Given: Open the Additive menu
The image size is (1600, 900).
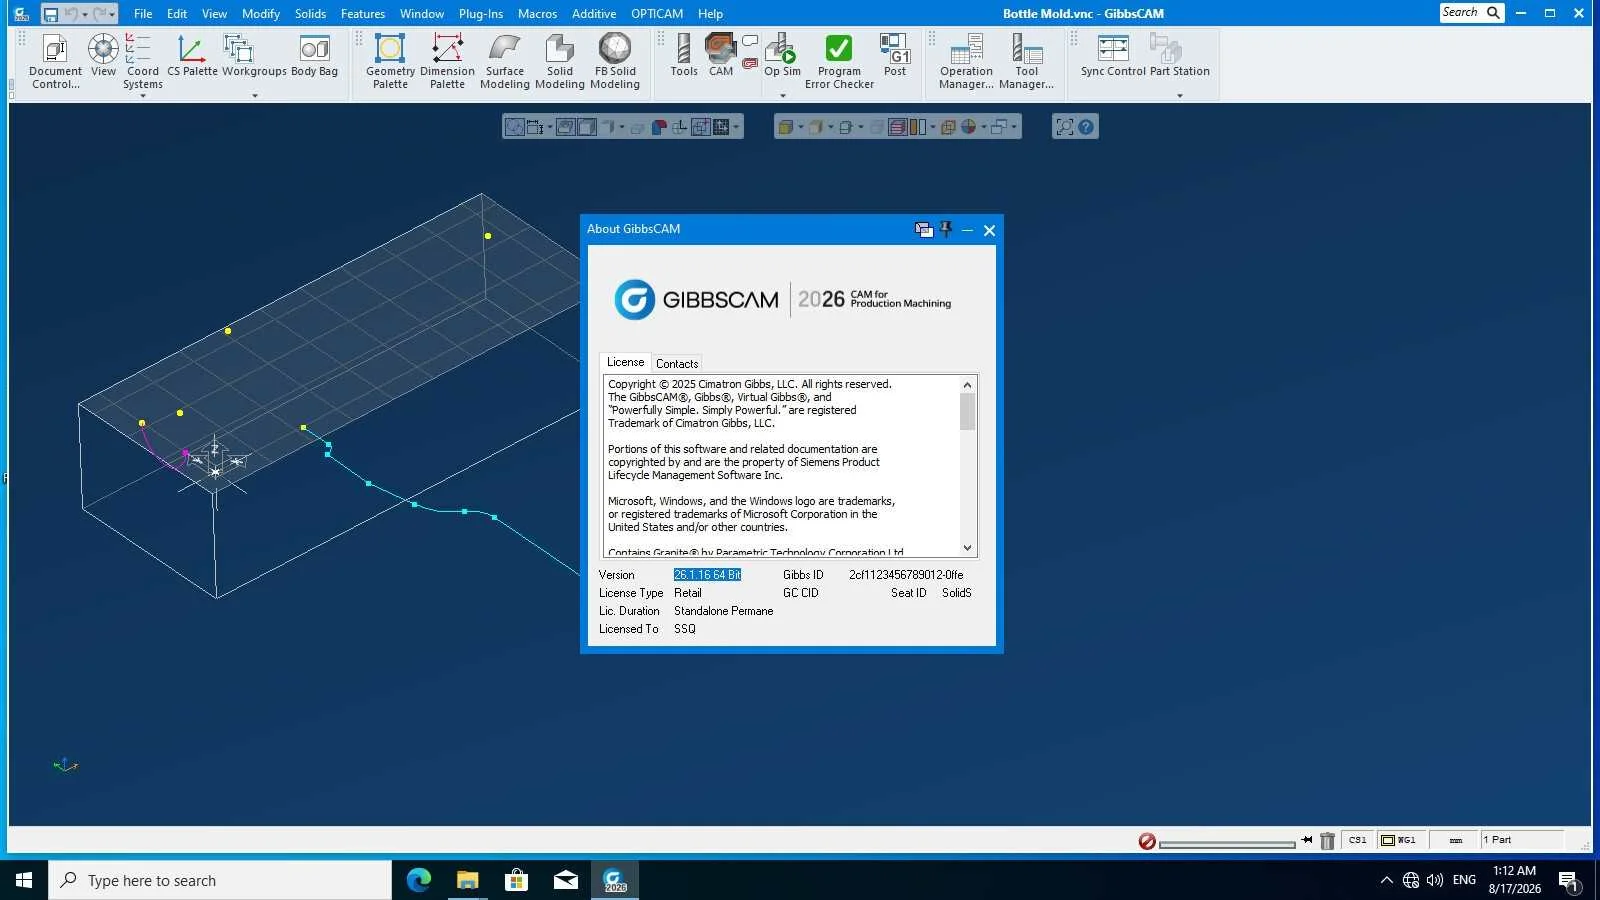Looking at the screenshot, I should (x=594, y=14).
